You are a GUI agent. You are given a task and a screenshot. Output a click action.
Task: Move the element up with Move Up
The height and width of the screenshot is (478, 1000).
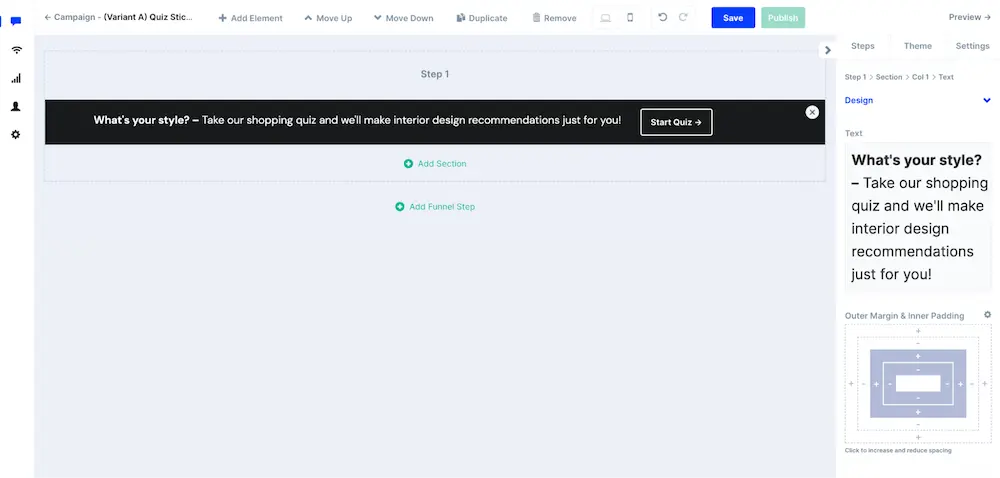tap(328, 18)
